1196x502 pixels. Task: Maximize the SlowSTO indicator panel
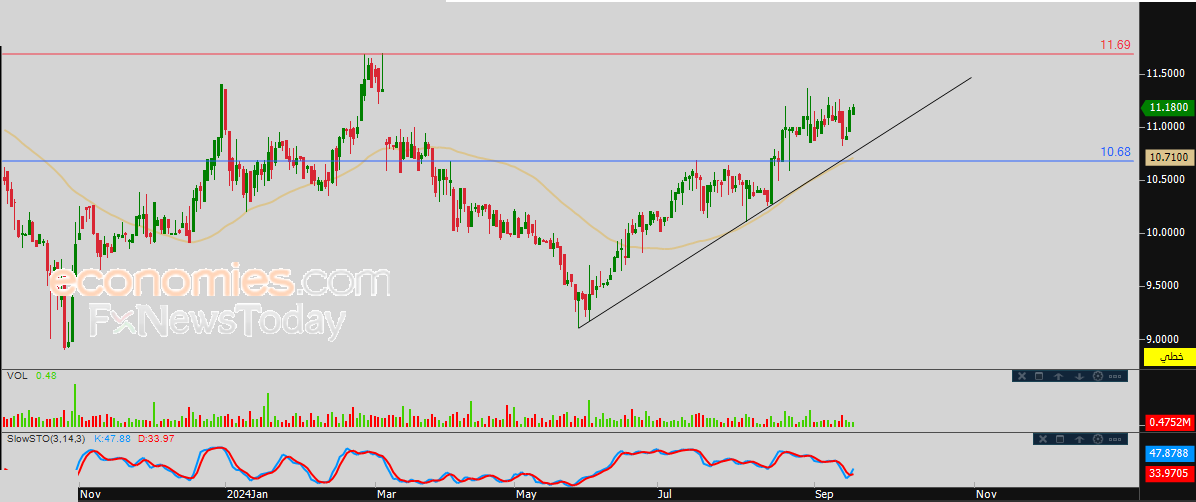(1060, 439)
